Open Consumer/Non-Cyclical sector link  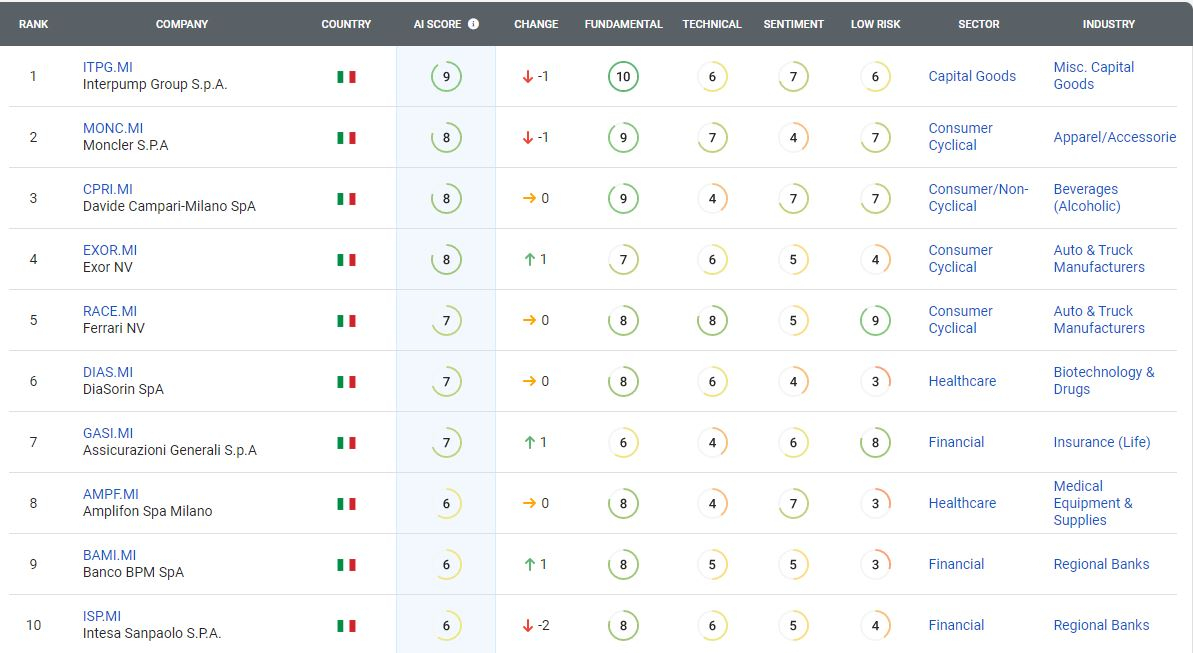point(978,198)
